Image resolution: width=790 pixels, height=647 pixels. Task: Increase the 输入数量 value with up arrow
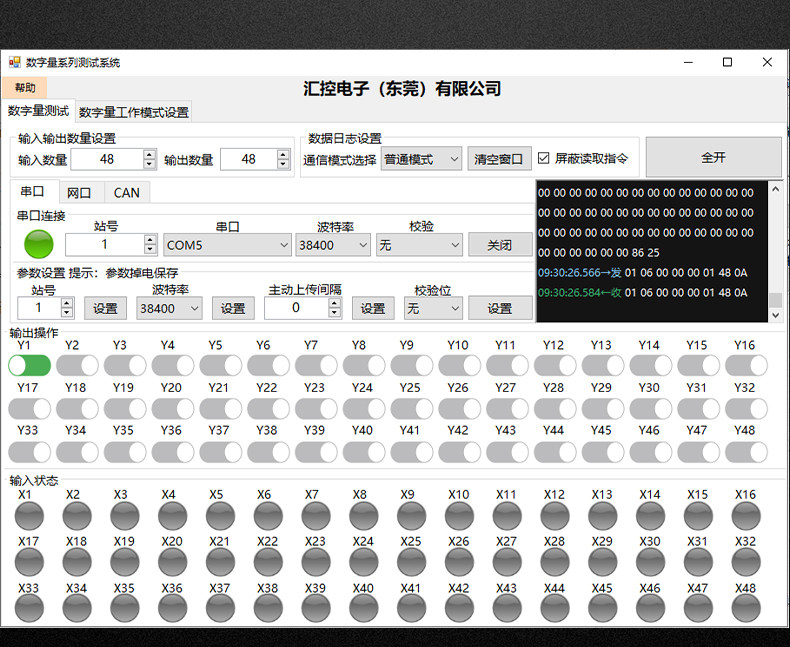pyautogui.click(x=149, y=154)
